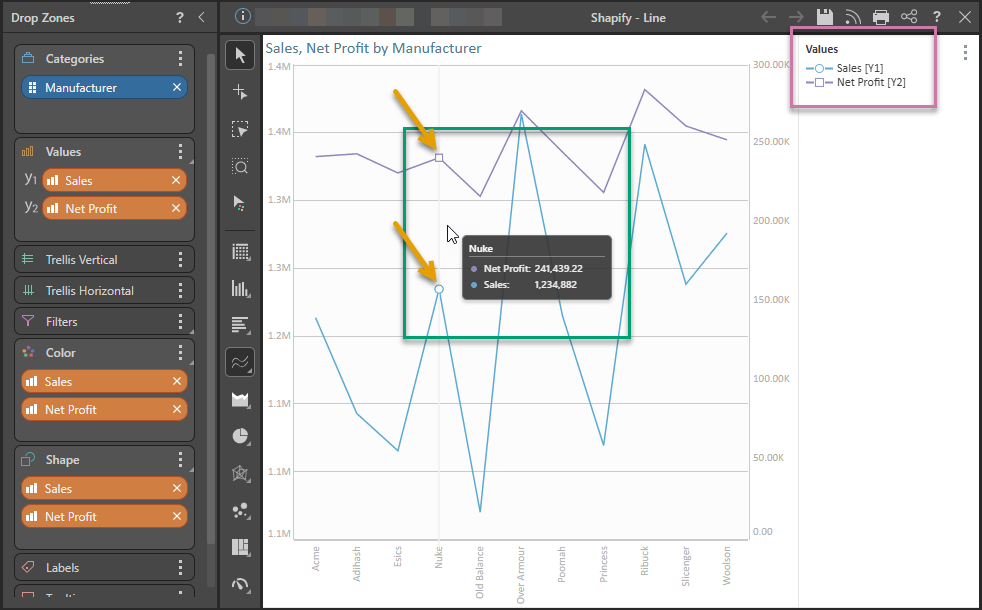Open the legend panel options menu
982x610 pixels.
click(x=965, y=53)
